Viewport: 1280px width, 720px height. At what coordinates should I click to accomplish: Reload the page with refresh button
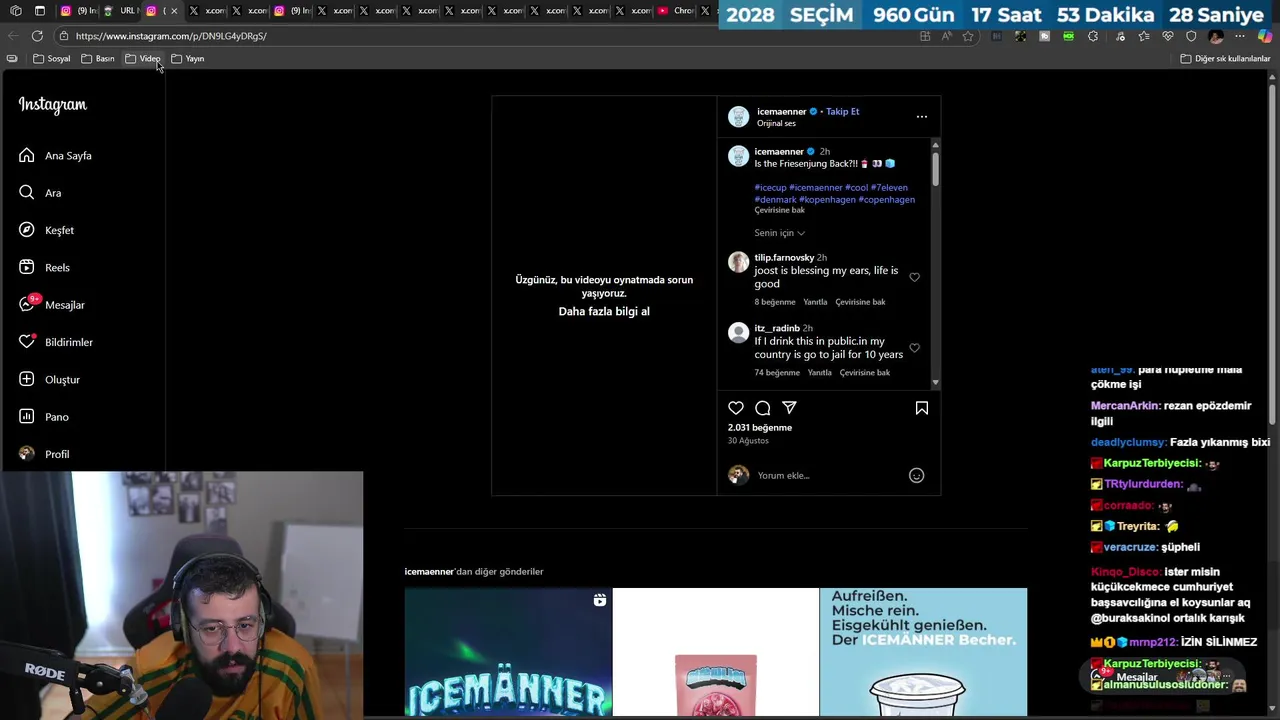coord(37,36)
